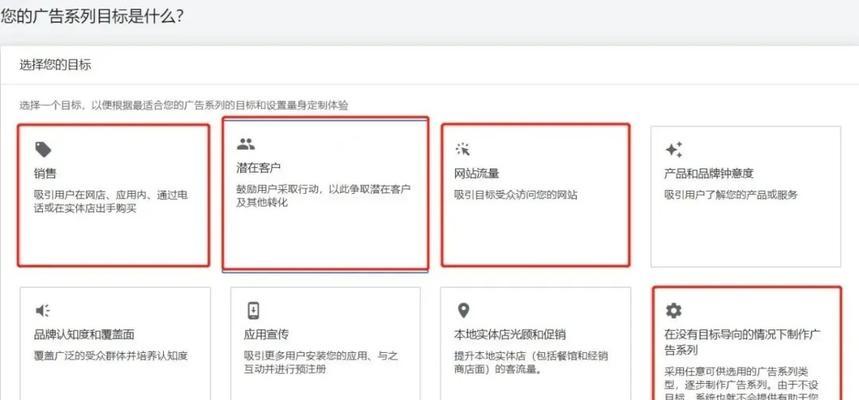
Task: Click description 提升本地实体店（包括餐馆和经销商店面）
Action: coord(531,362)
